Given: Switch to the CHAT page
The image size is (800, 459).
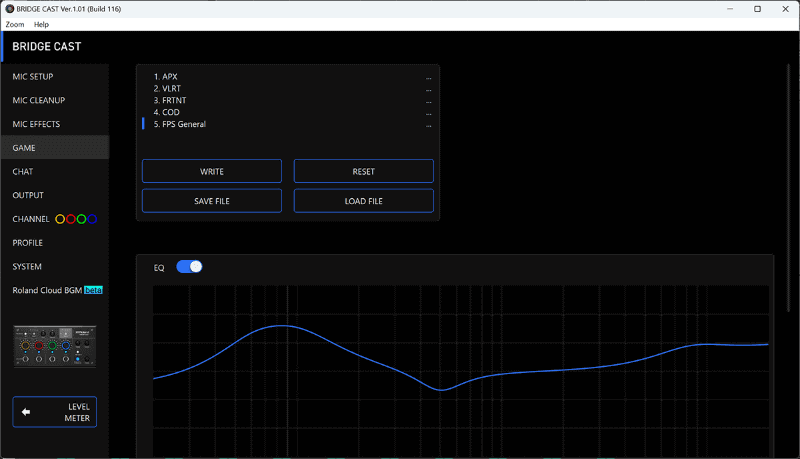Looking at the screenshot, I should pos(55,171).
